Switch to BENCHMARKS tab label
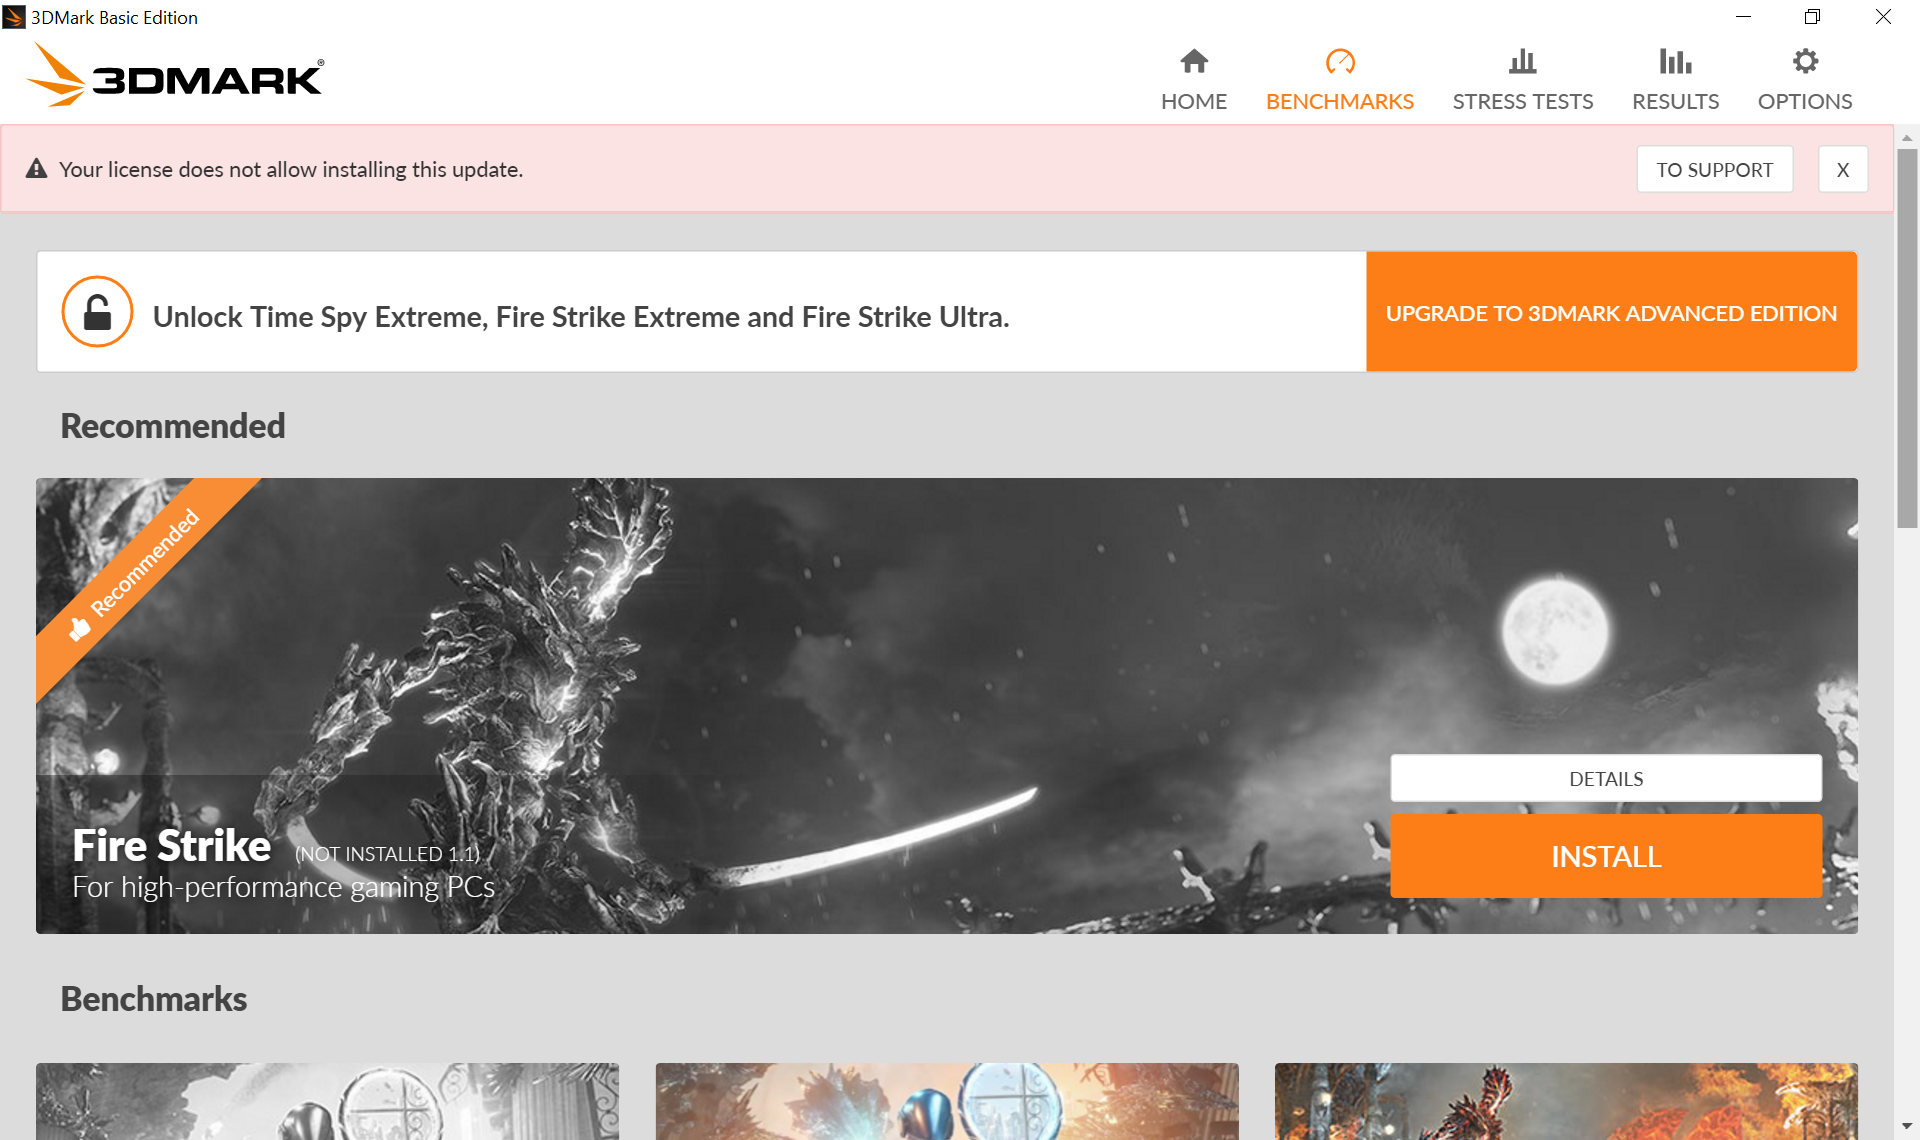Viewport: 1920px width, 1140px height. coord(1340,101)
